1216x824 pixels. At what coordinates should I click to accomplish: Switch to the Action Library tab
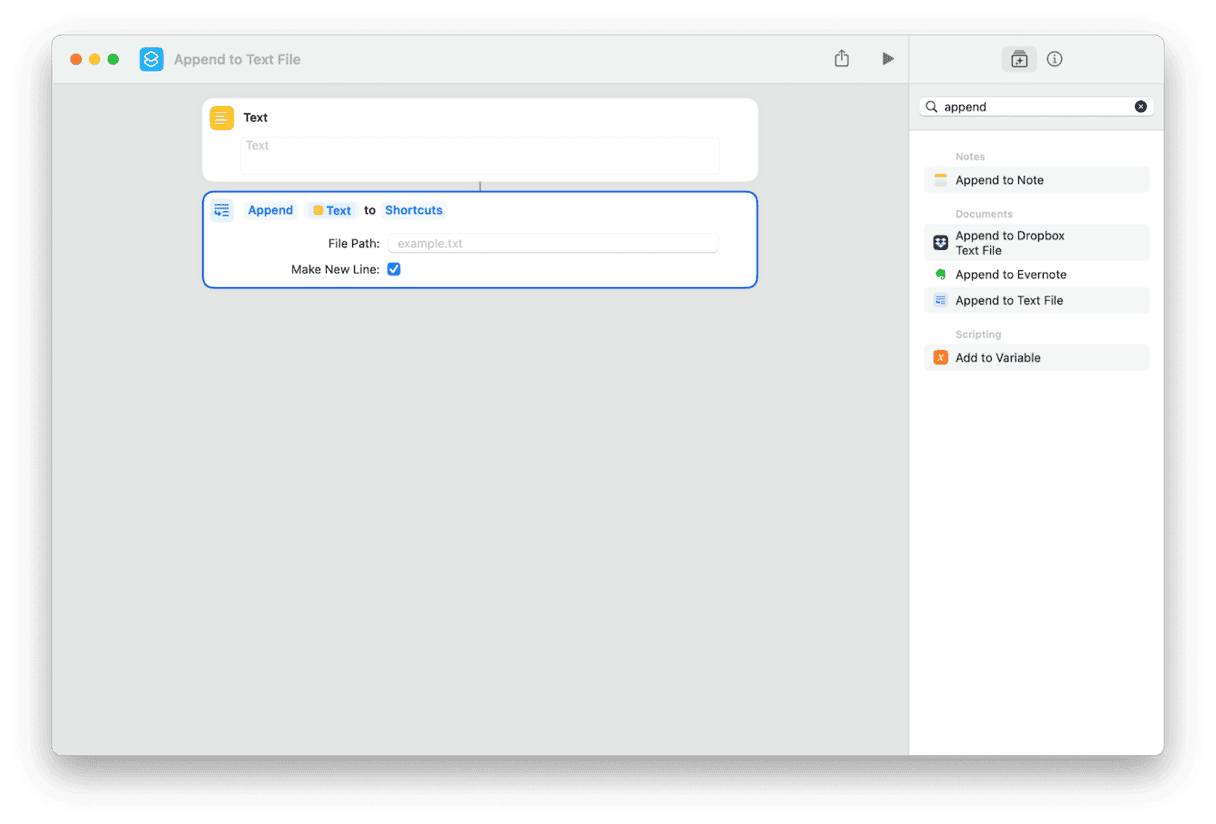coord(1019,59)
